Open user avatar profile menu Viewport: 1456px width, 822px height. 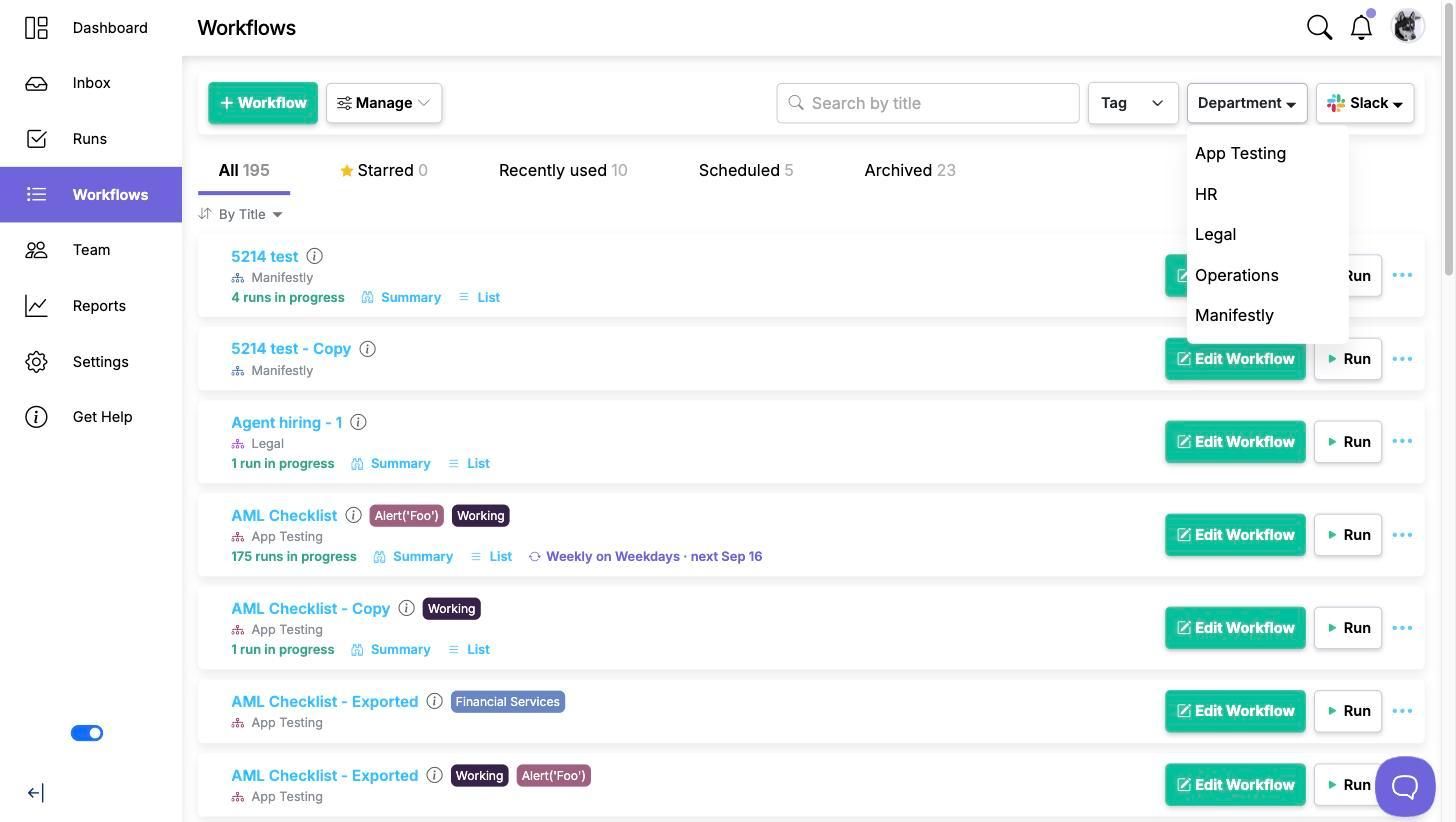(1407, 26)
